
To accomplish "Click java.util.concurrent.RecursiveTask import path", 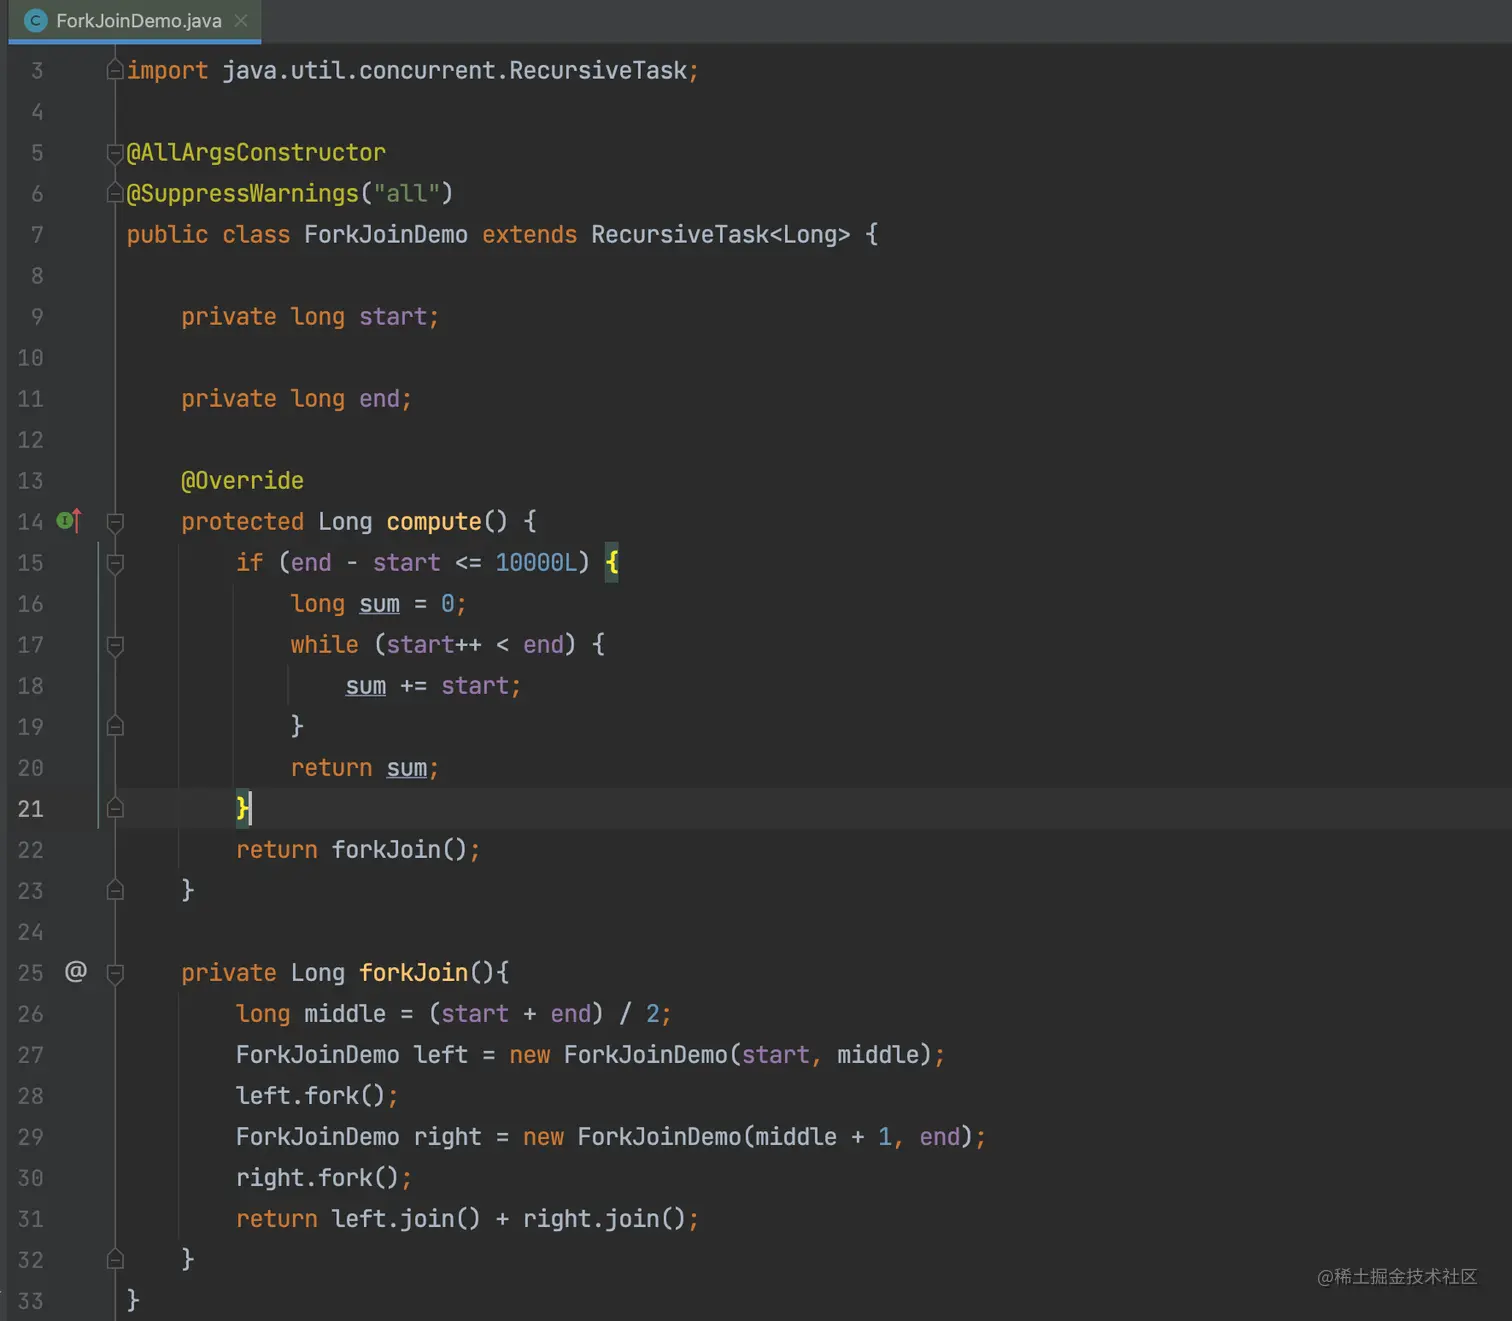I will [455, 71].
